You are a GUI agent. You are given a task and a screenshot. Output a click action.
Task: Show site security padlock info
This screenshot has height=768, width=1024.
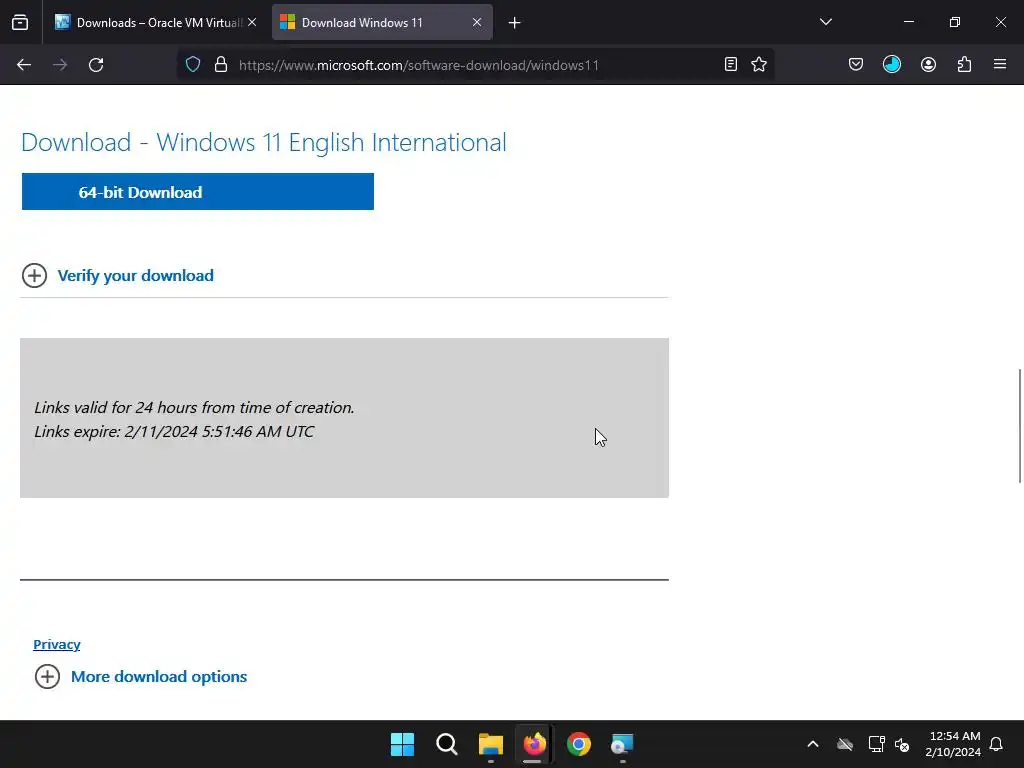221,65
